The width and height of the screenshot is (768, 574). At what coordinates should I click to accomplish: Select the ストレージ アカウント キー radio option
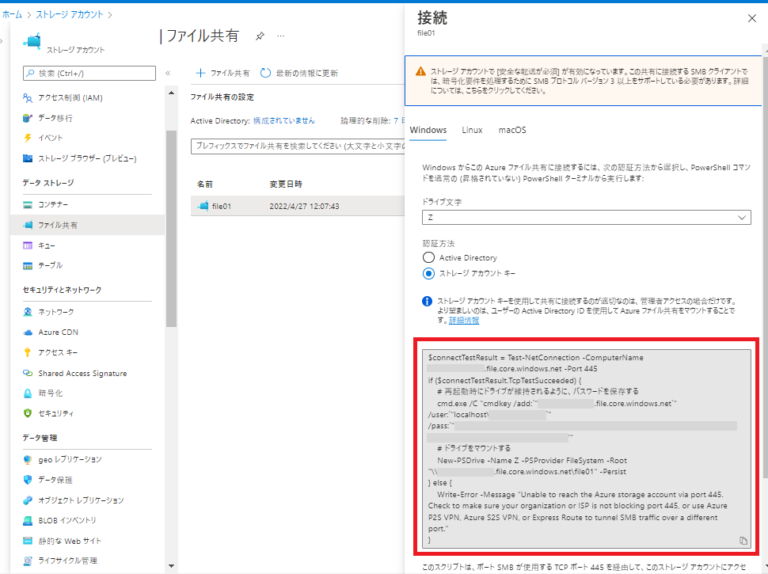429,273
